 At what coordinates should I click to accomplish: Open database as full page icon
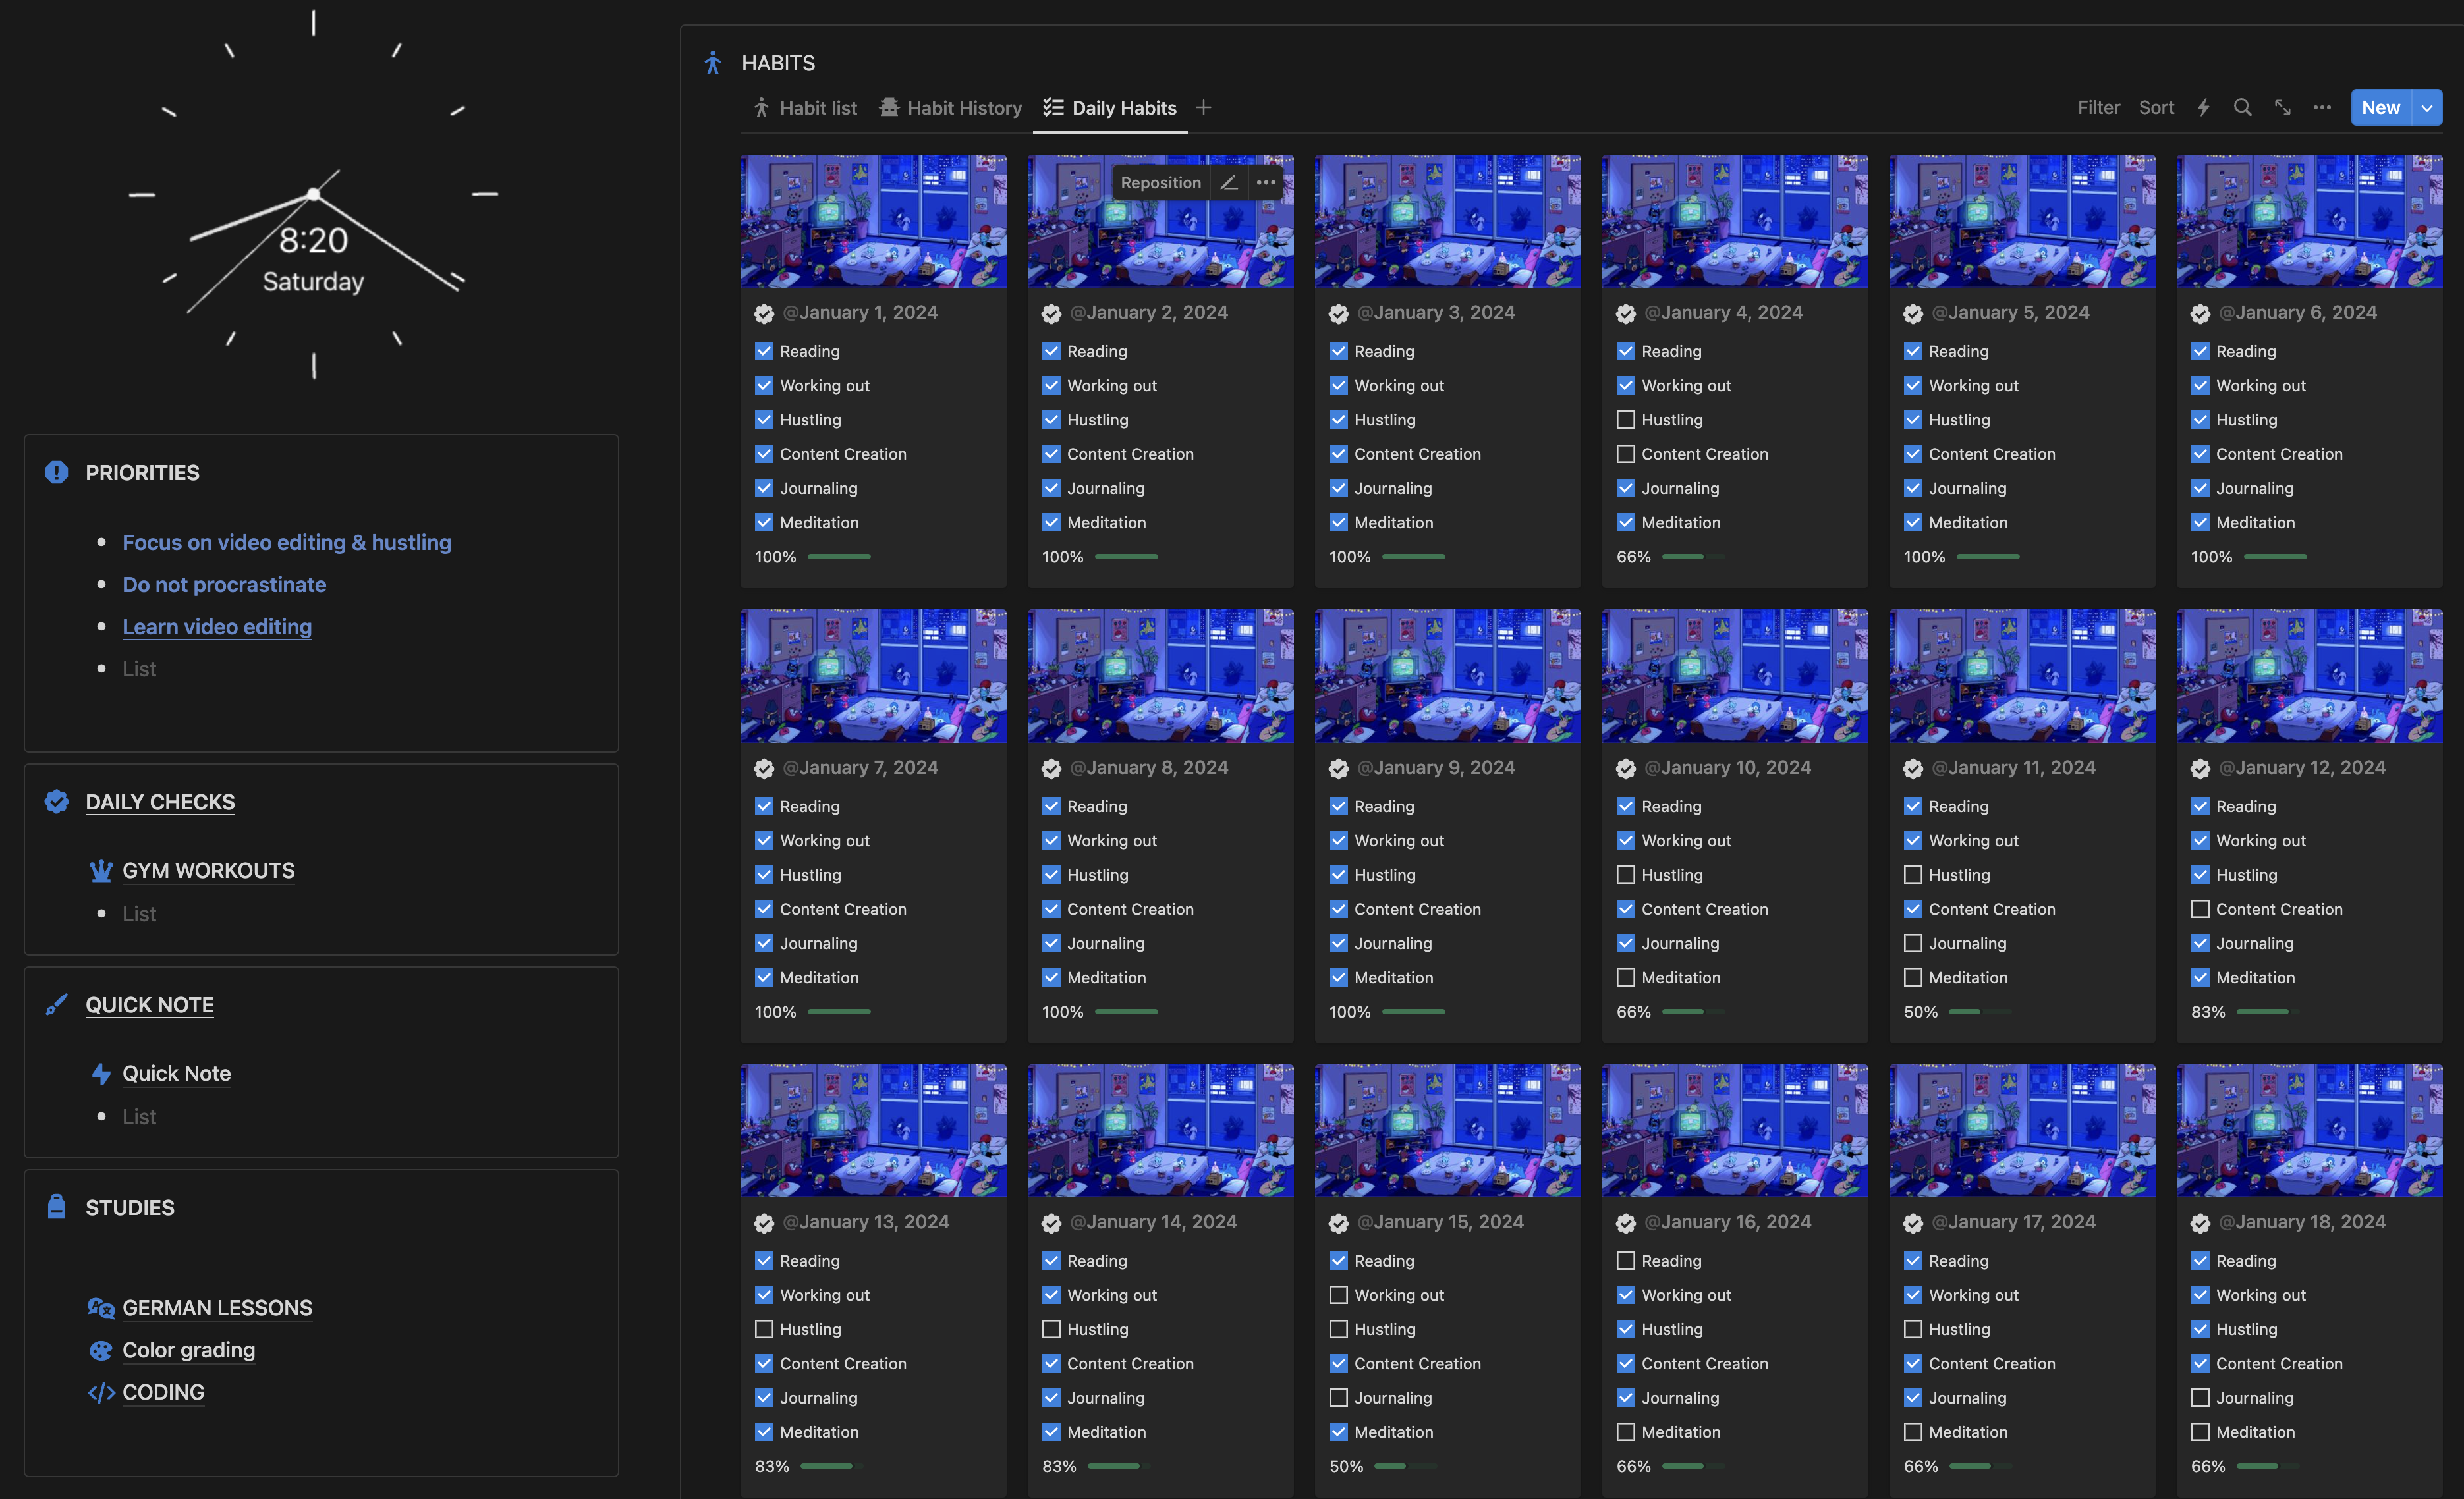[2282, 107]
